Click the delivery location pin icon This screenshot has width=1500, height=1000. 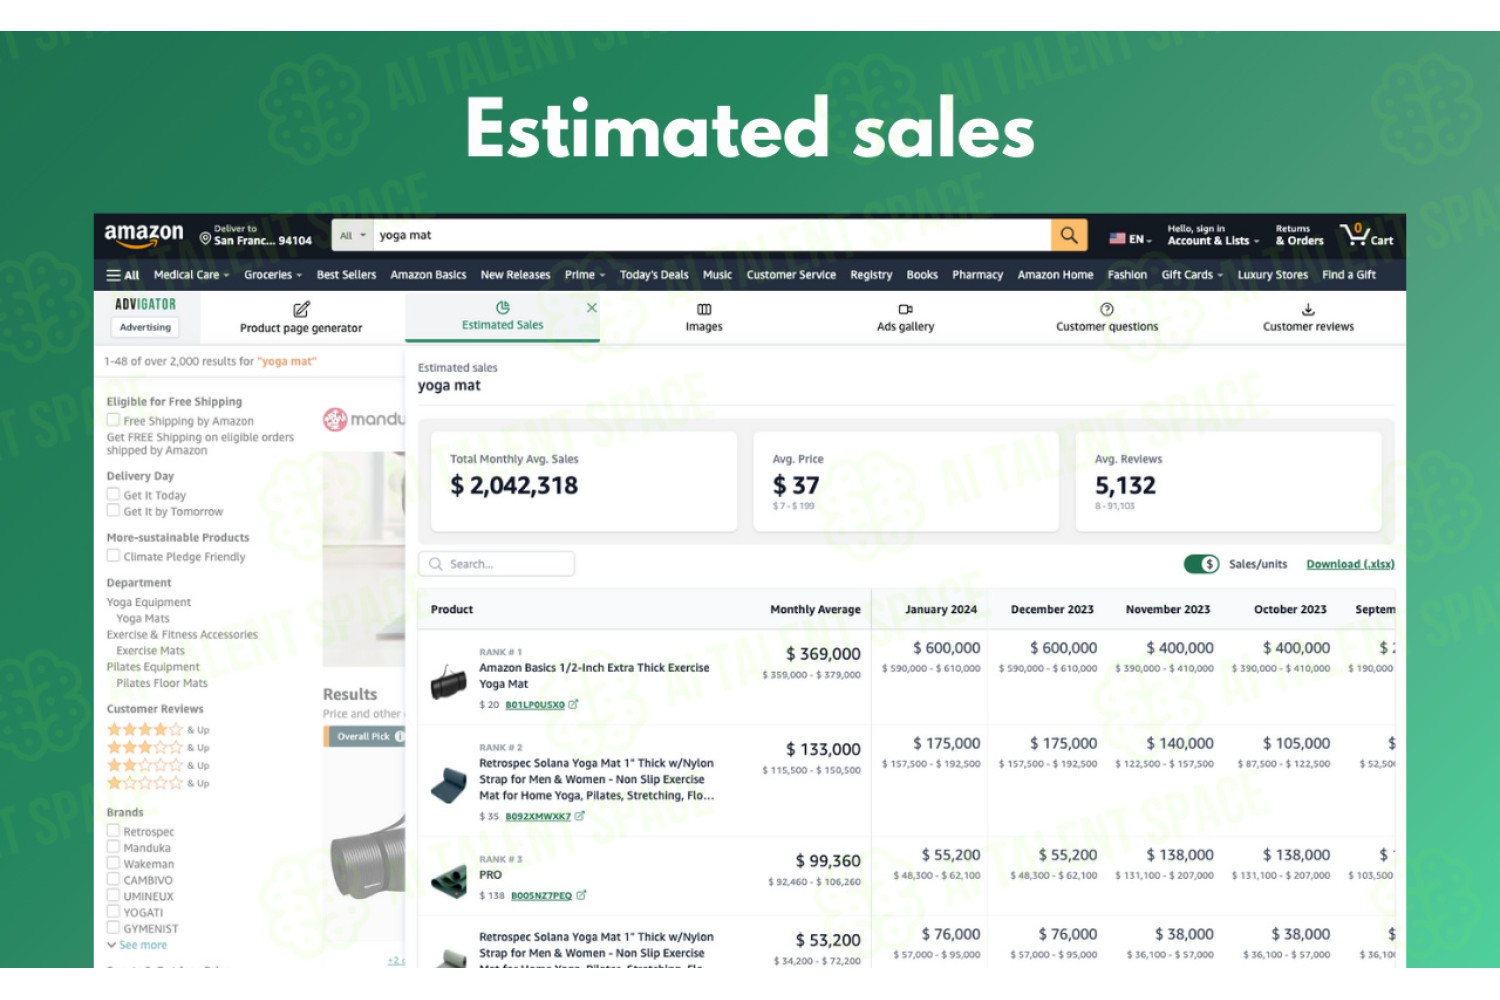pyautogui.click(x=205, y=239)
